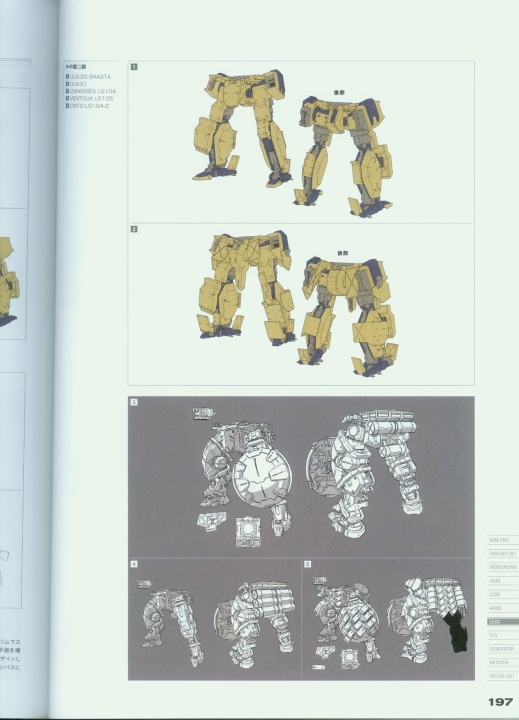Click the ULG-21 list entry
Viewport: 519px width, 720px height.
click(77, 84)
